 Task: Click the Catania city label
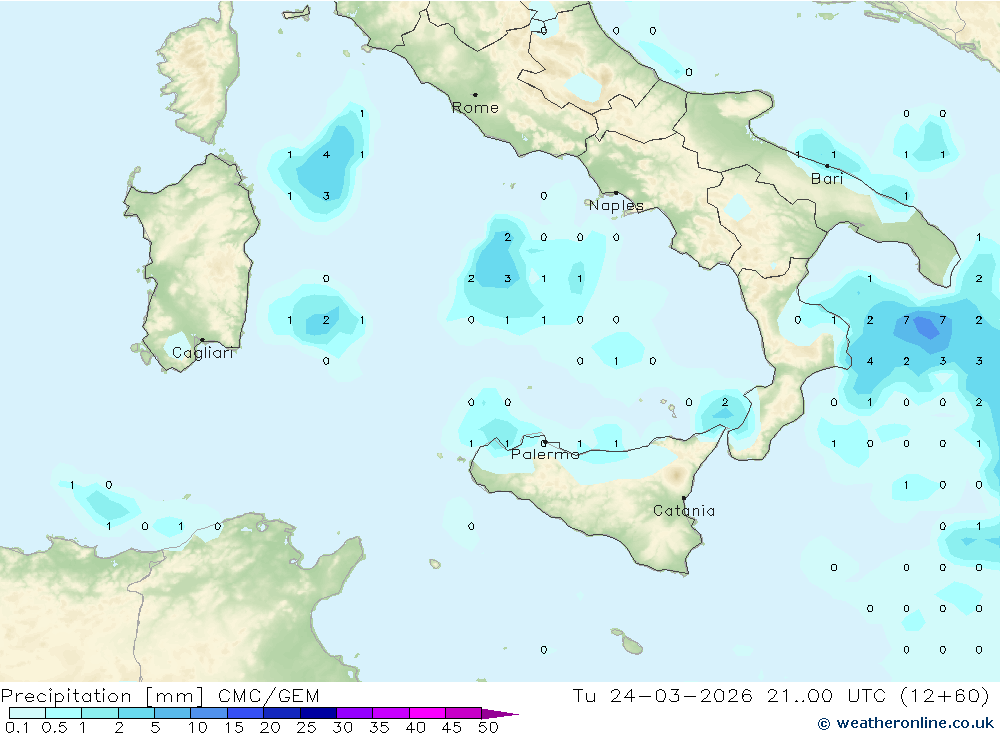click(684, 510)
